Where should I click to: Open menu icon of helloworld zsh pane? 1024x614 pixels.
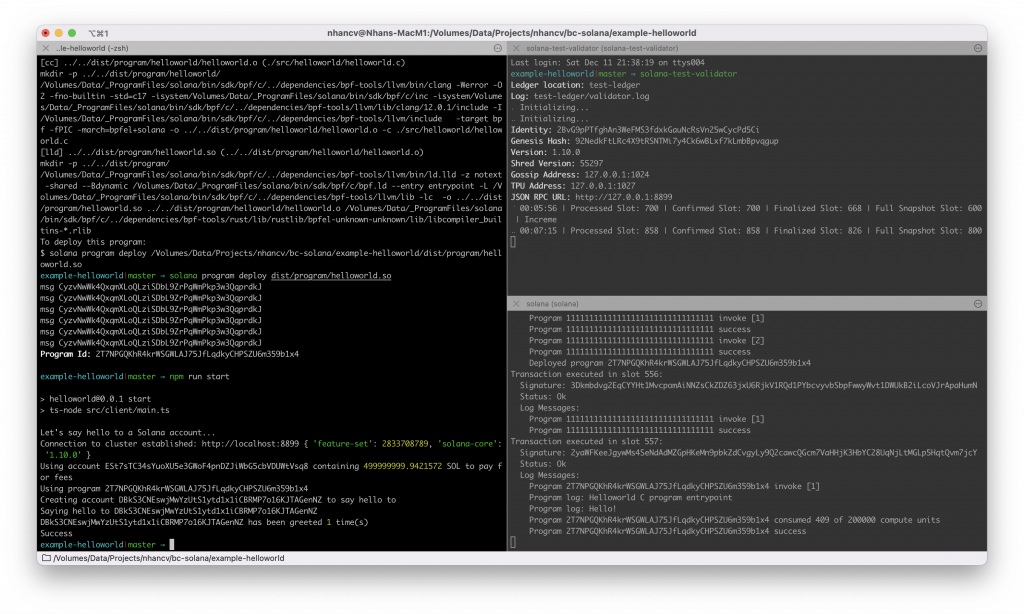tap(498, 48)
